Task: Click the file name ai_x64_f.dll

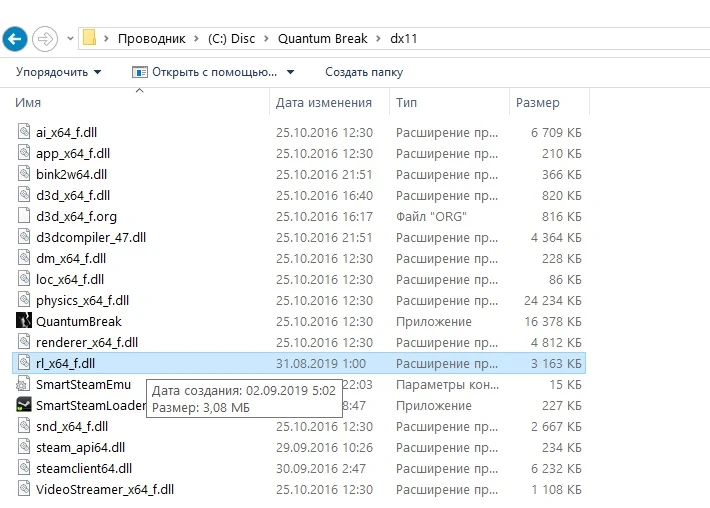Action: pyautogui.click(x=67, y=133)
